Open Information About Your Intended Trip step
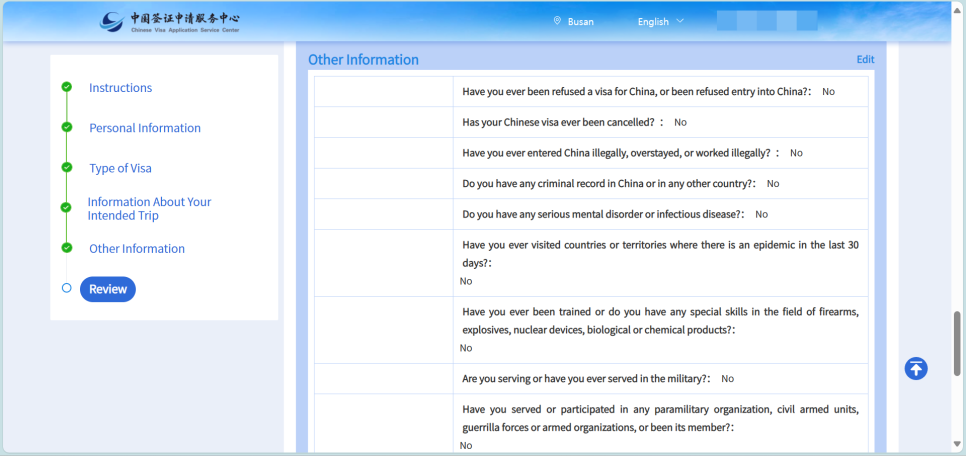966x456 pixels. click(x=149, y=209)
